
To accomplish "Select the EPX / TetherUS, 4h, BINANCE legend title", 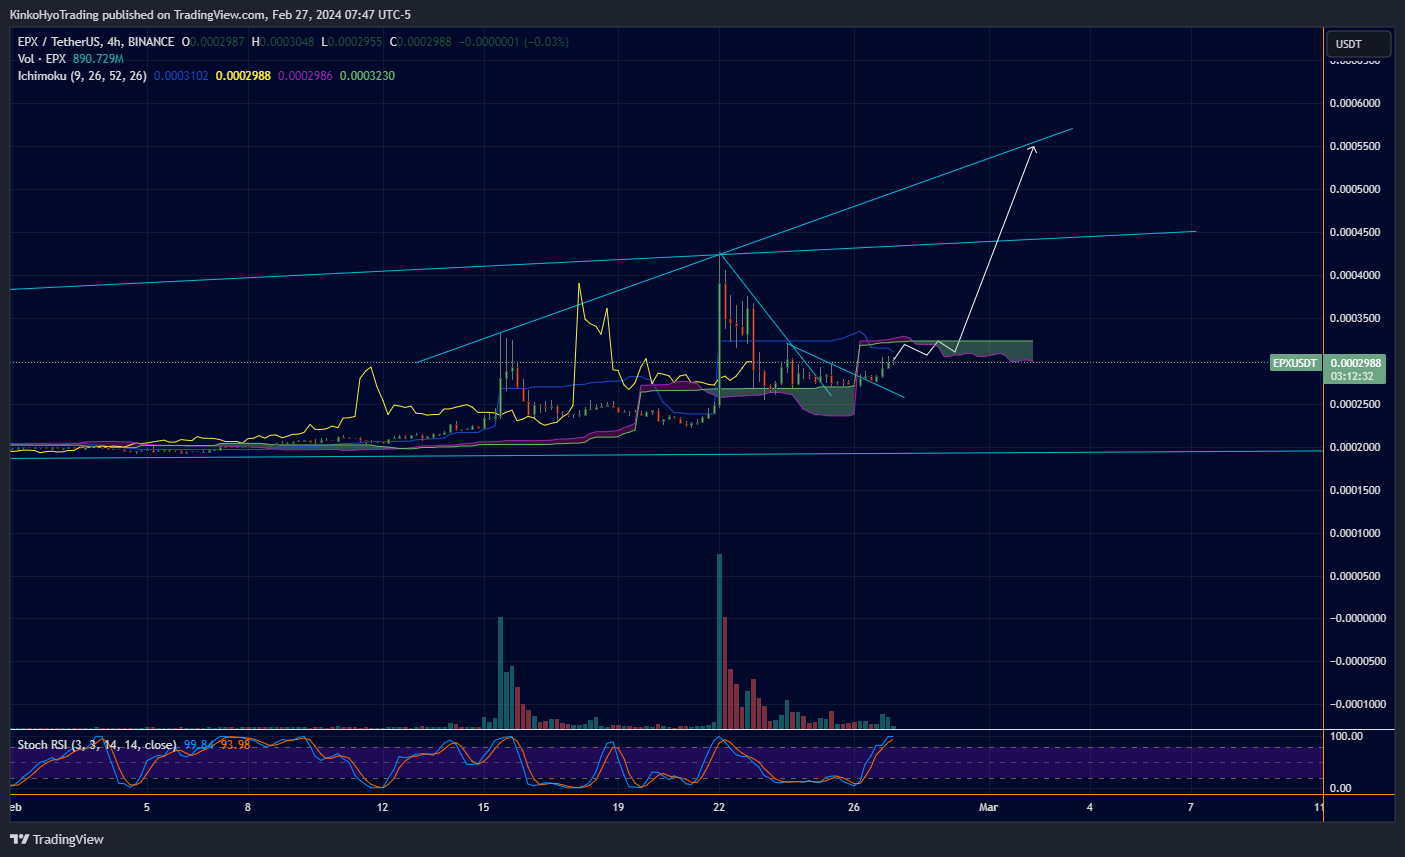I will tap(96, 42).
